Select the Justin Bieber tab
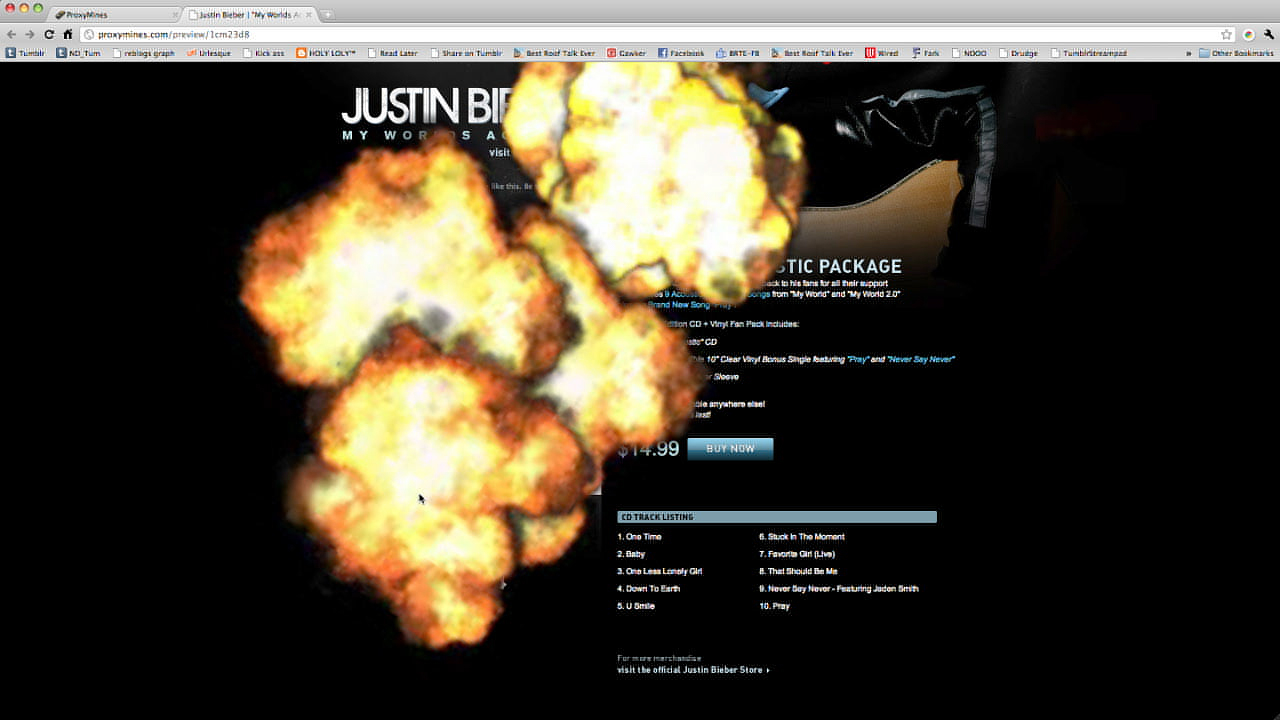 [250, 15]
